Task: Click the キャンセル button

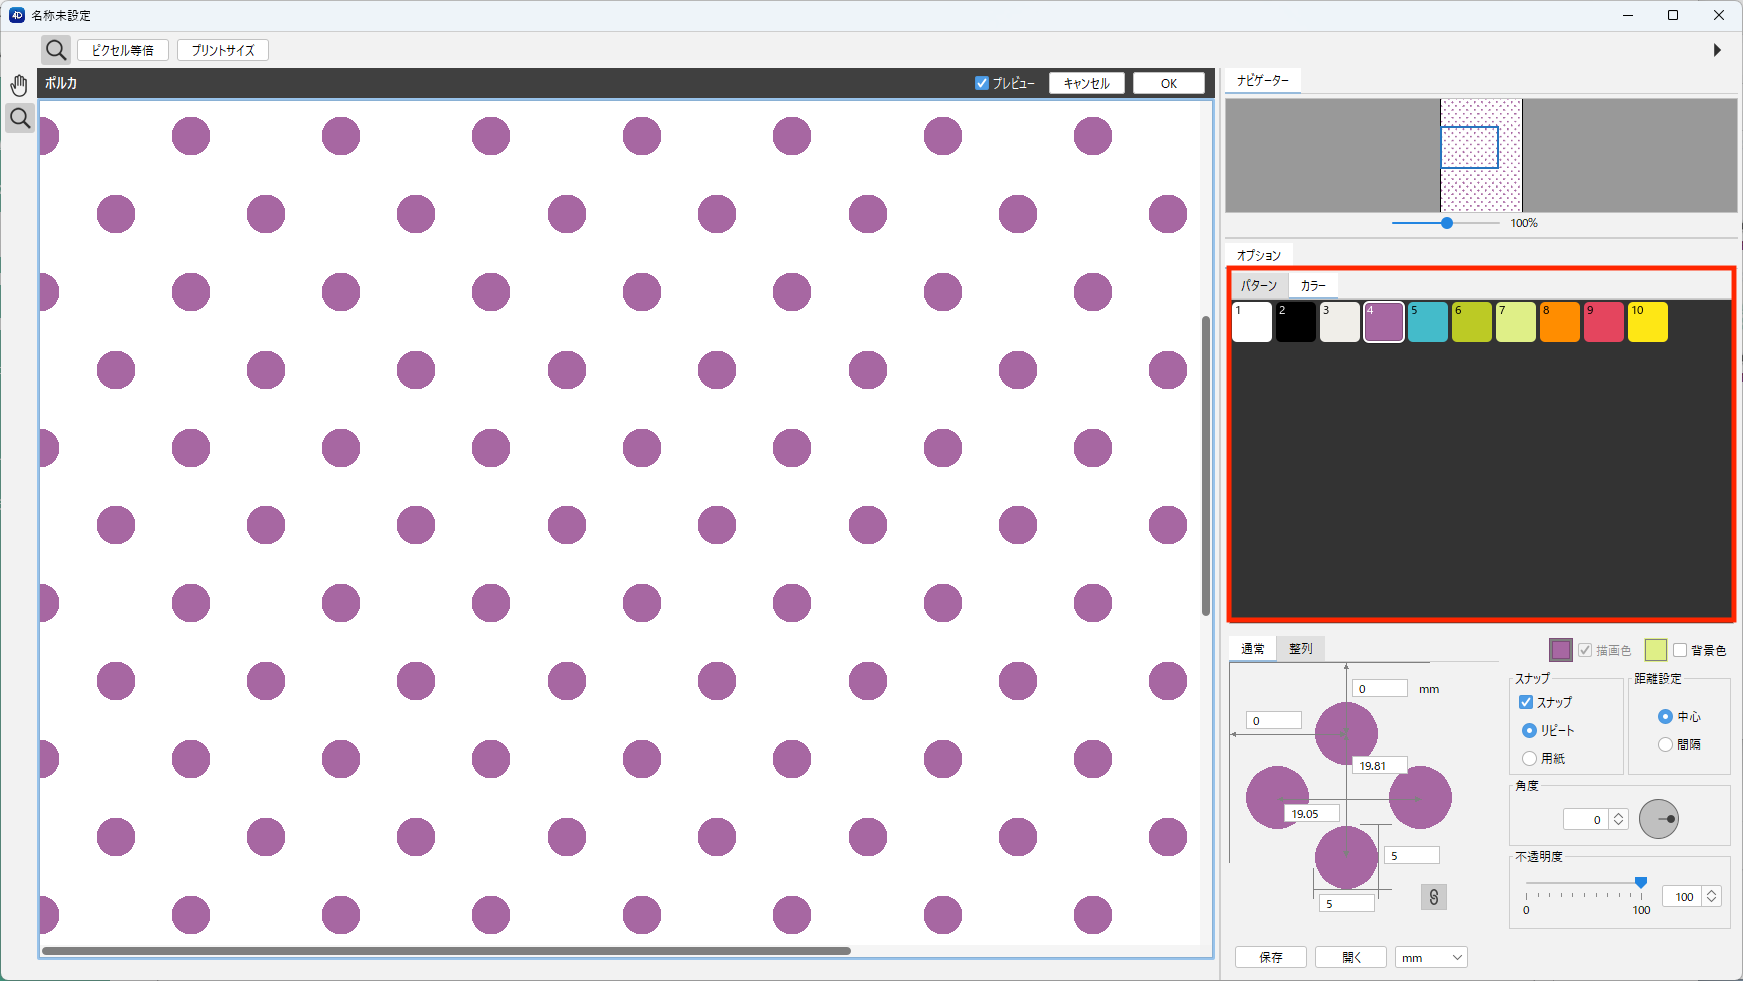Action: pos(1086,83)
